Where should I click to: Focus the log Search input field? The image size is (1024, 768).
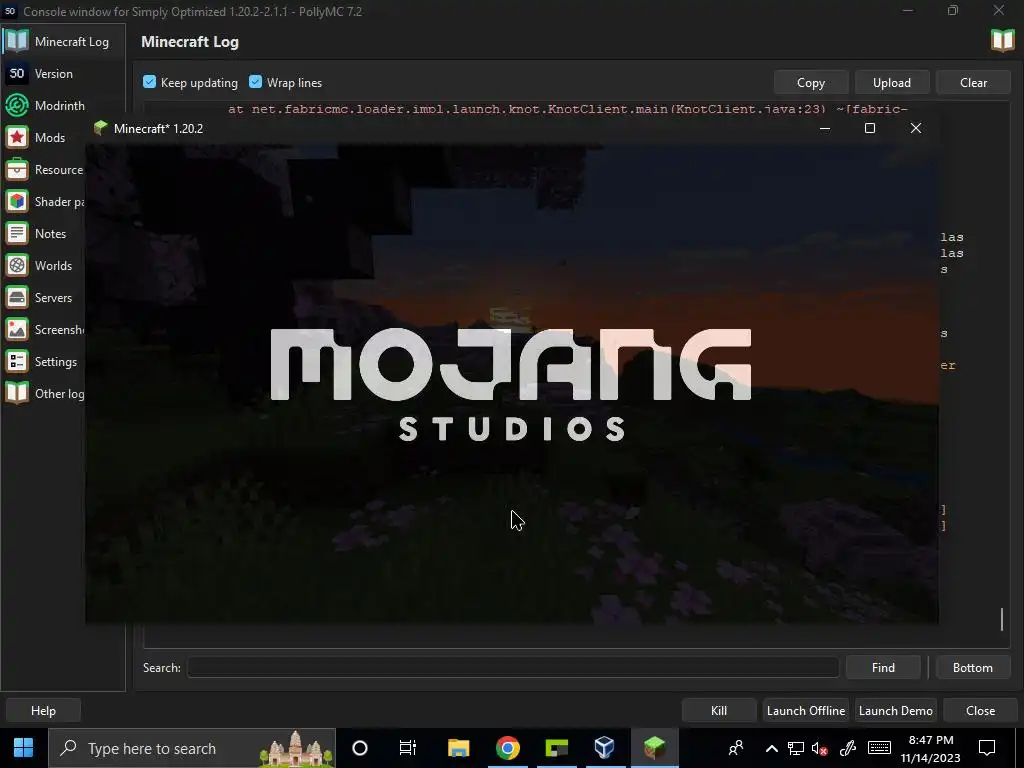[x=513, y=667]
